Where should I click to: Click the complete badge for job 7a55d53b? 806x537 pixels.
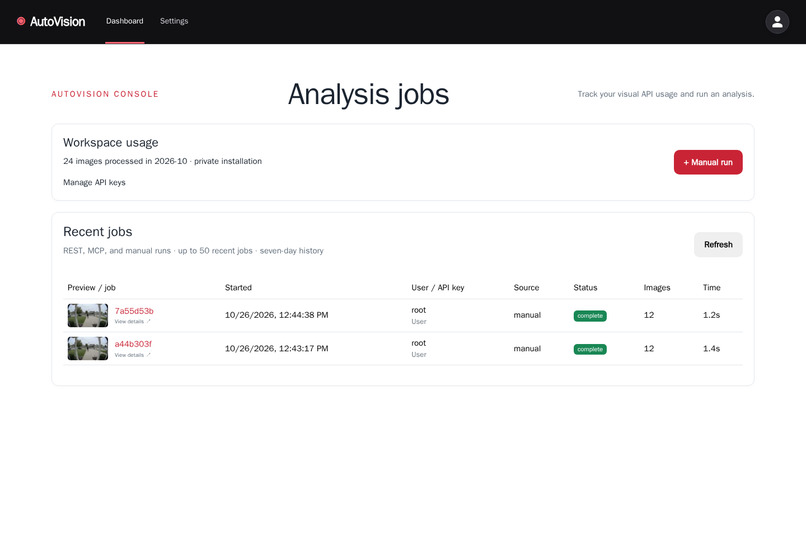[590, 316]
